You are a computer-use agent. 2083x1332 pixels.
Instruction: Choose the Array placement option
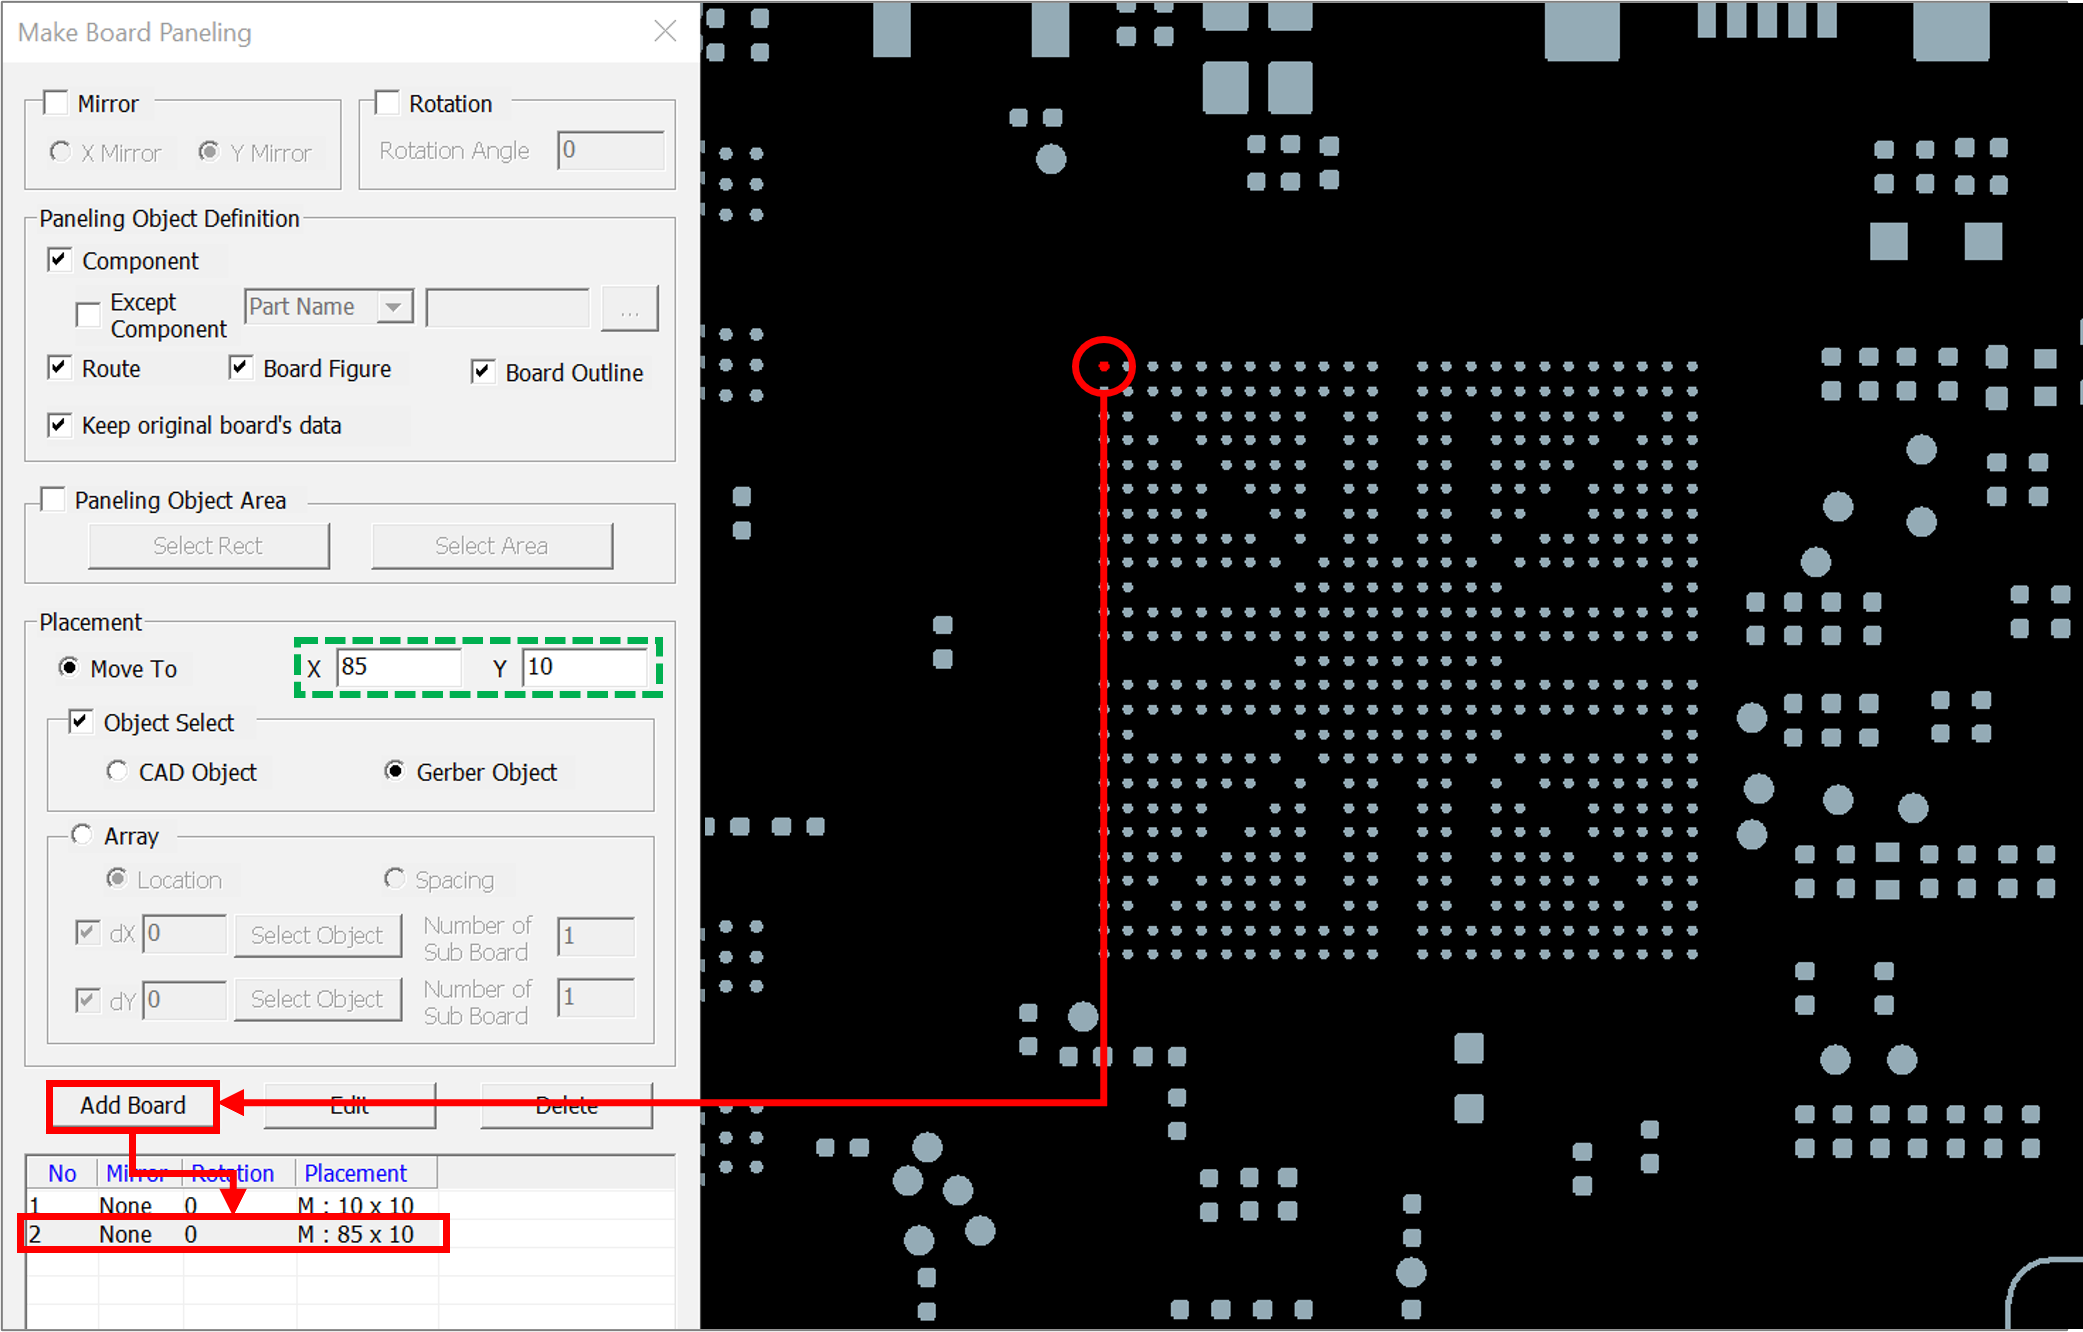[x=82, y=835]
